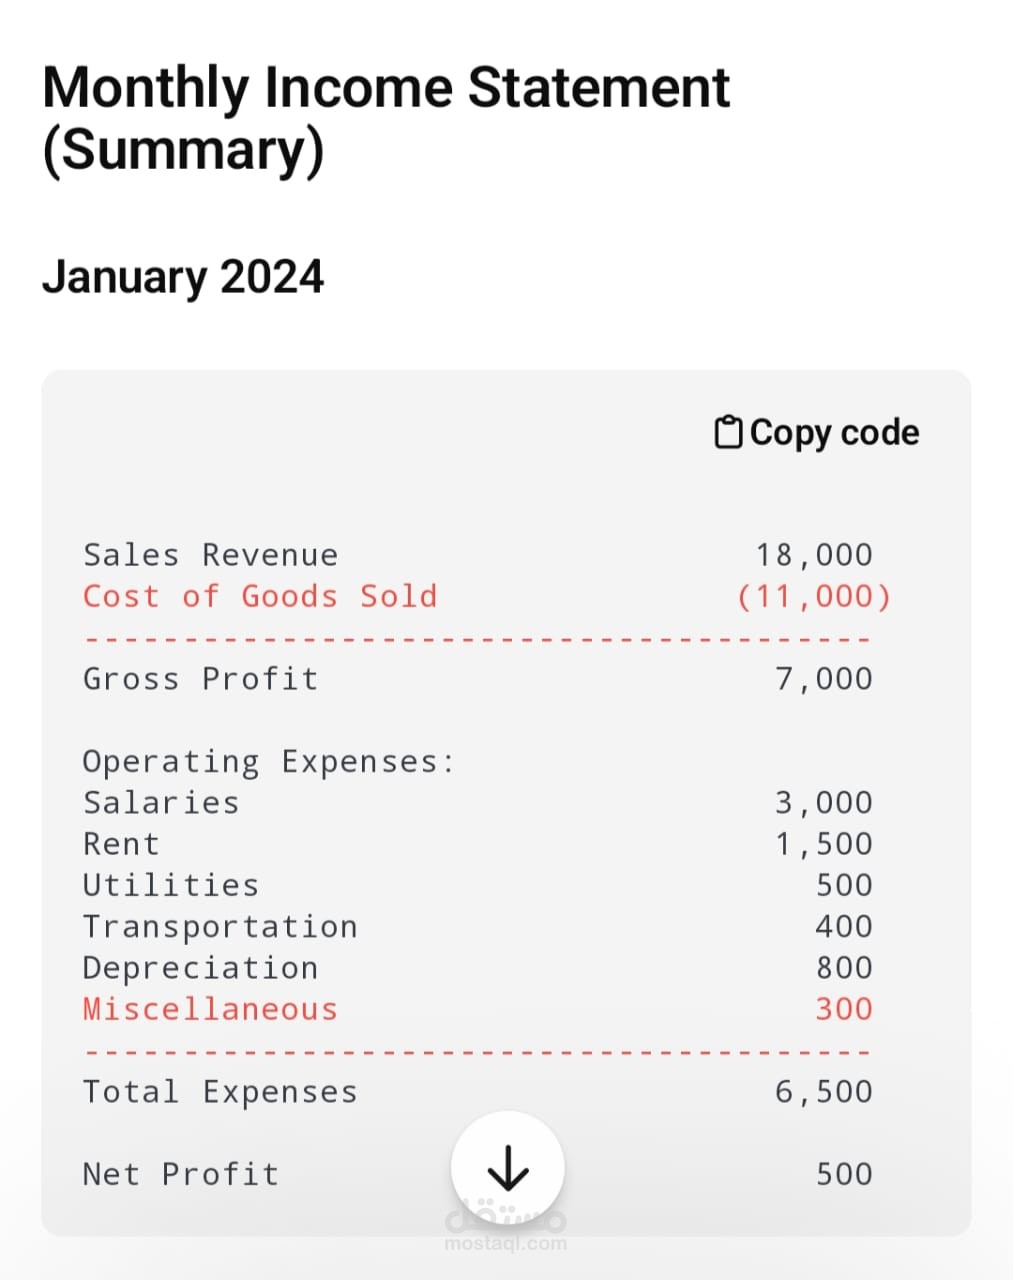Click the January 2024 subheading

click(x=183, y=277)
